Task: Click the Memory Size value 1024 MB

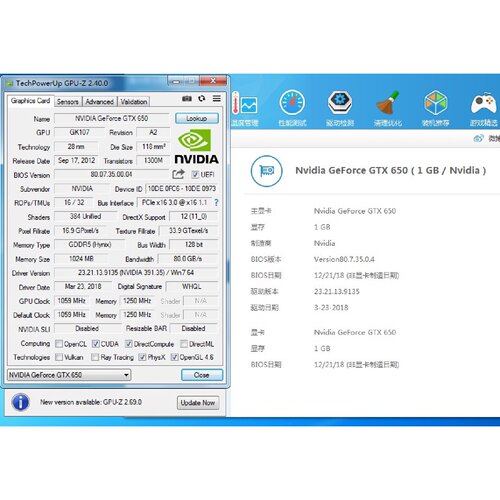Action: [x=81, y=259]
